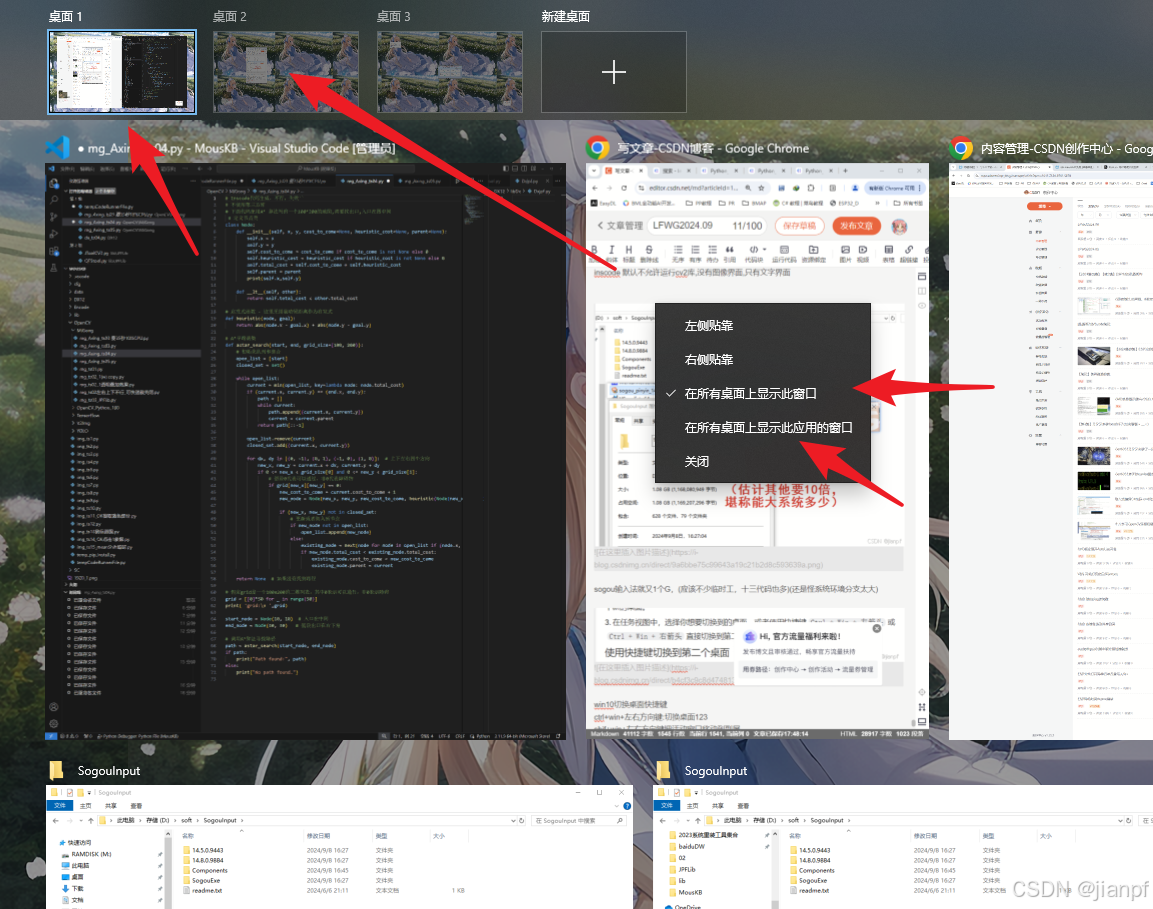Open Search in VS Code activity bar

[x=54, y=199]
